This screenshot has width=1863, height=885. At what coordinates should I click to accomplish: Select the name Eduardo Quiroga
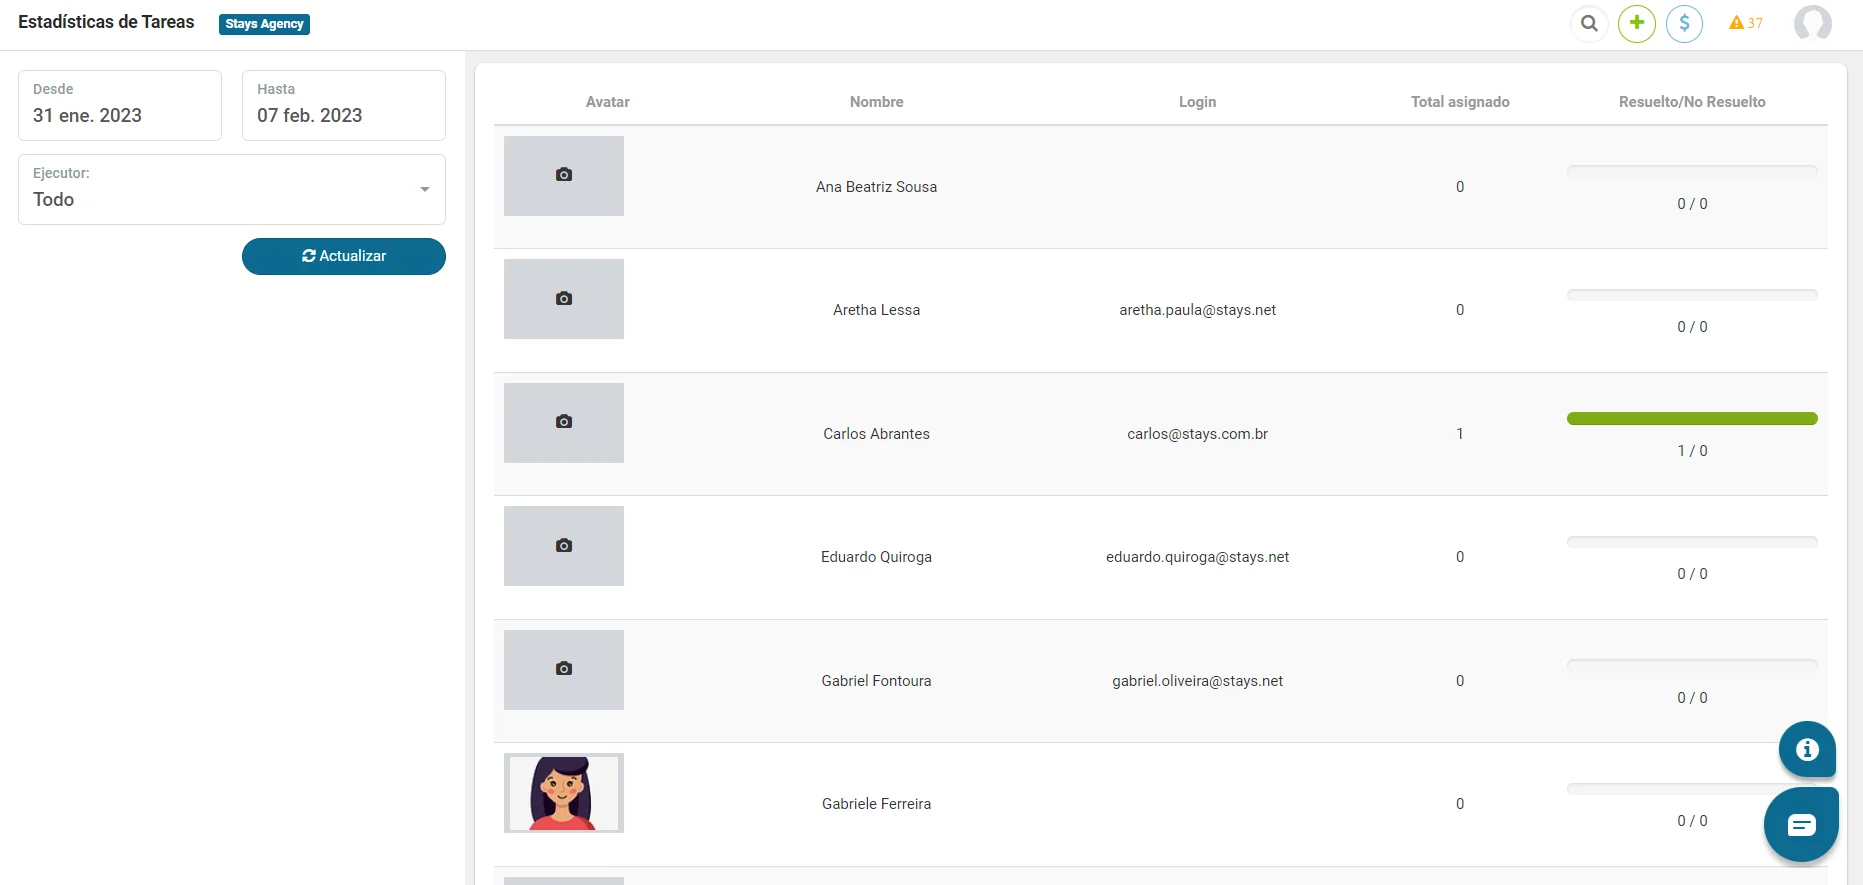click(877, 557)
